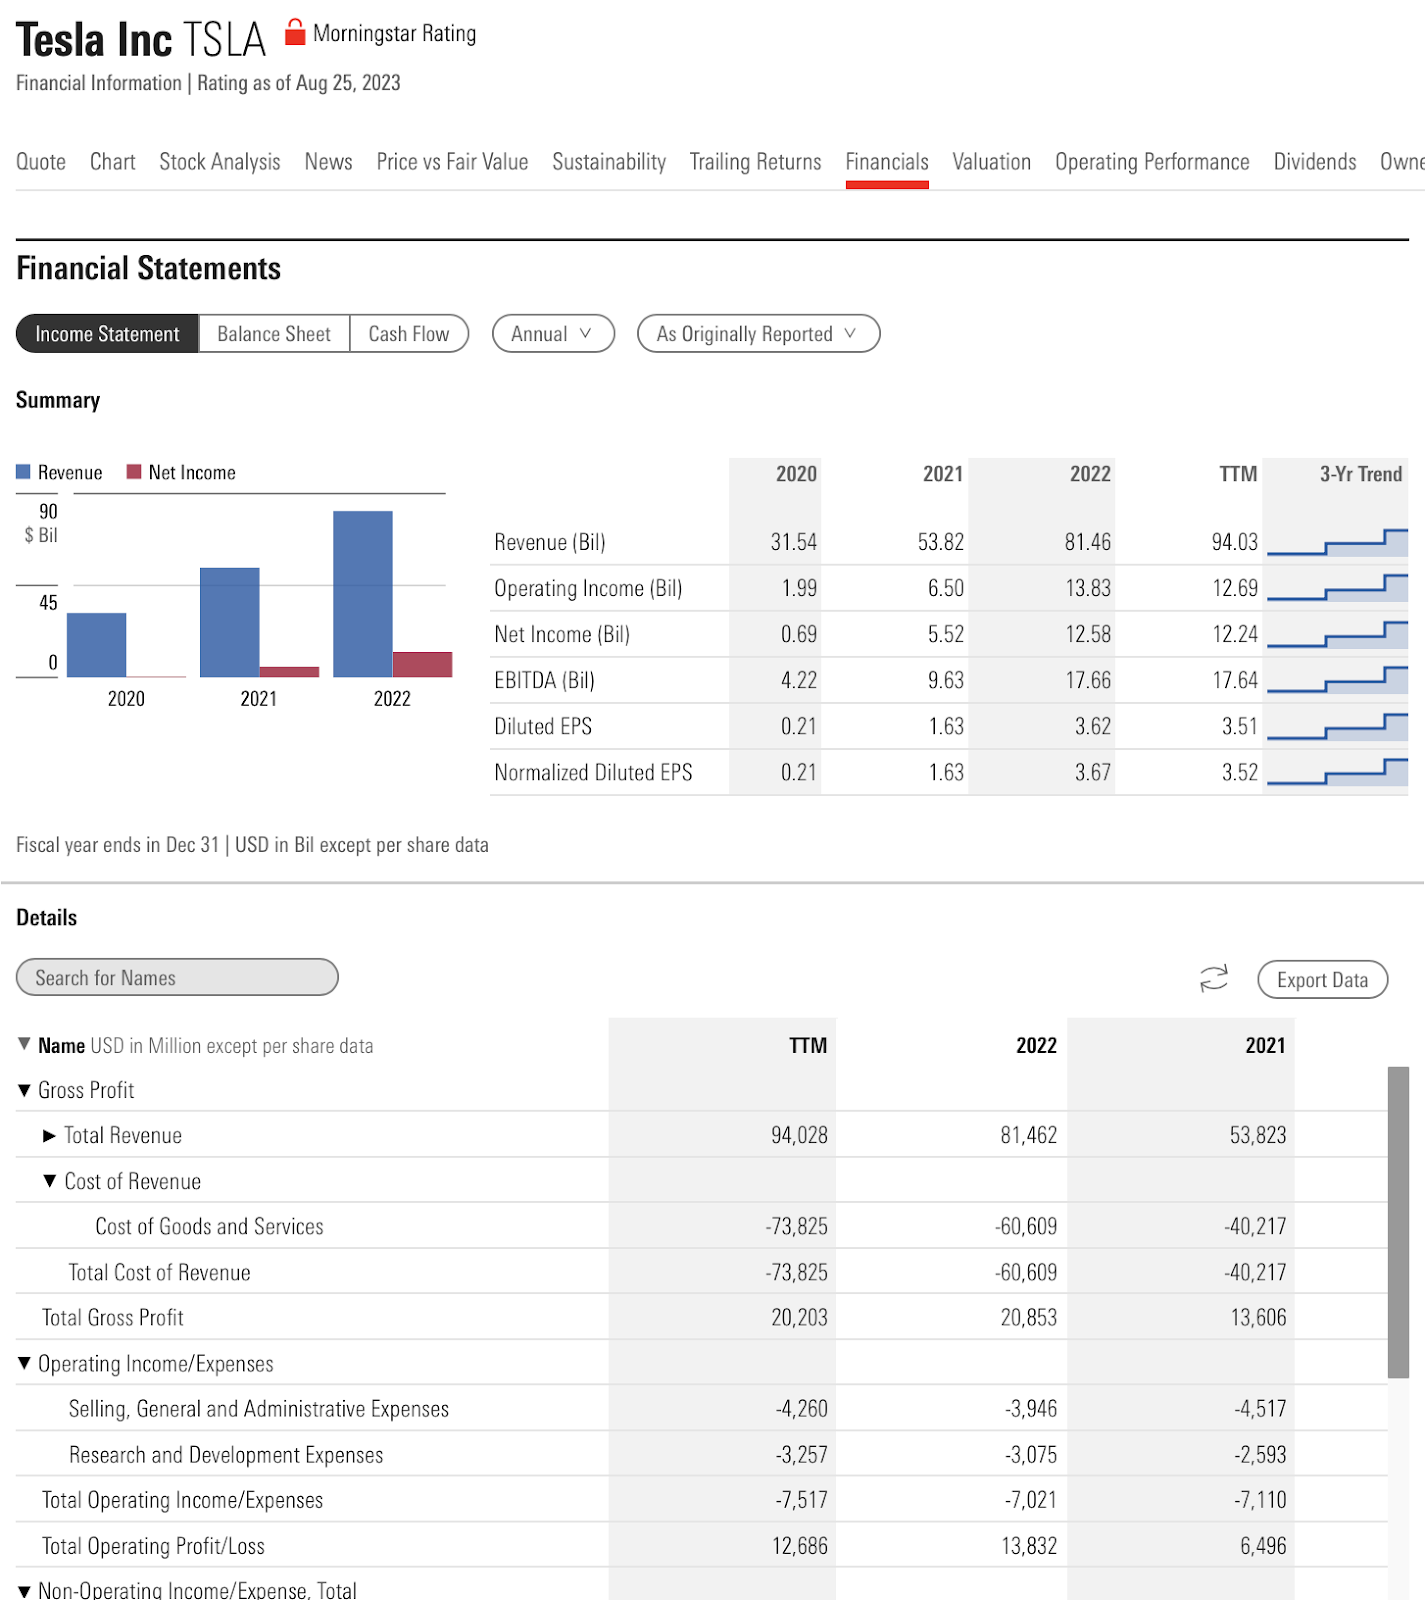The image size is (1425, 1600).
Task: Switch to the Balance Sheet statement
Action: tap(274, 334)
